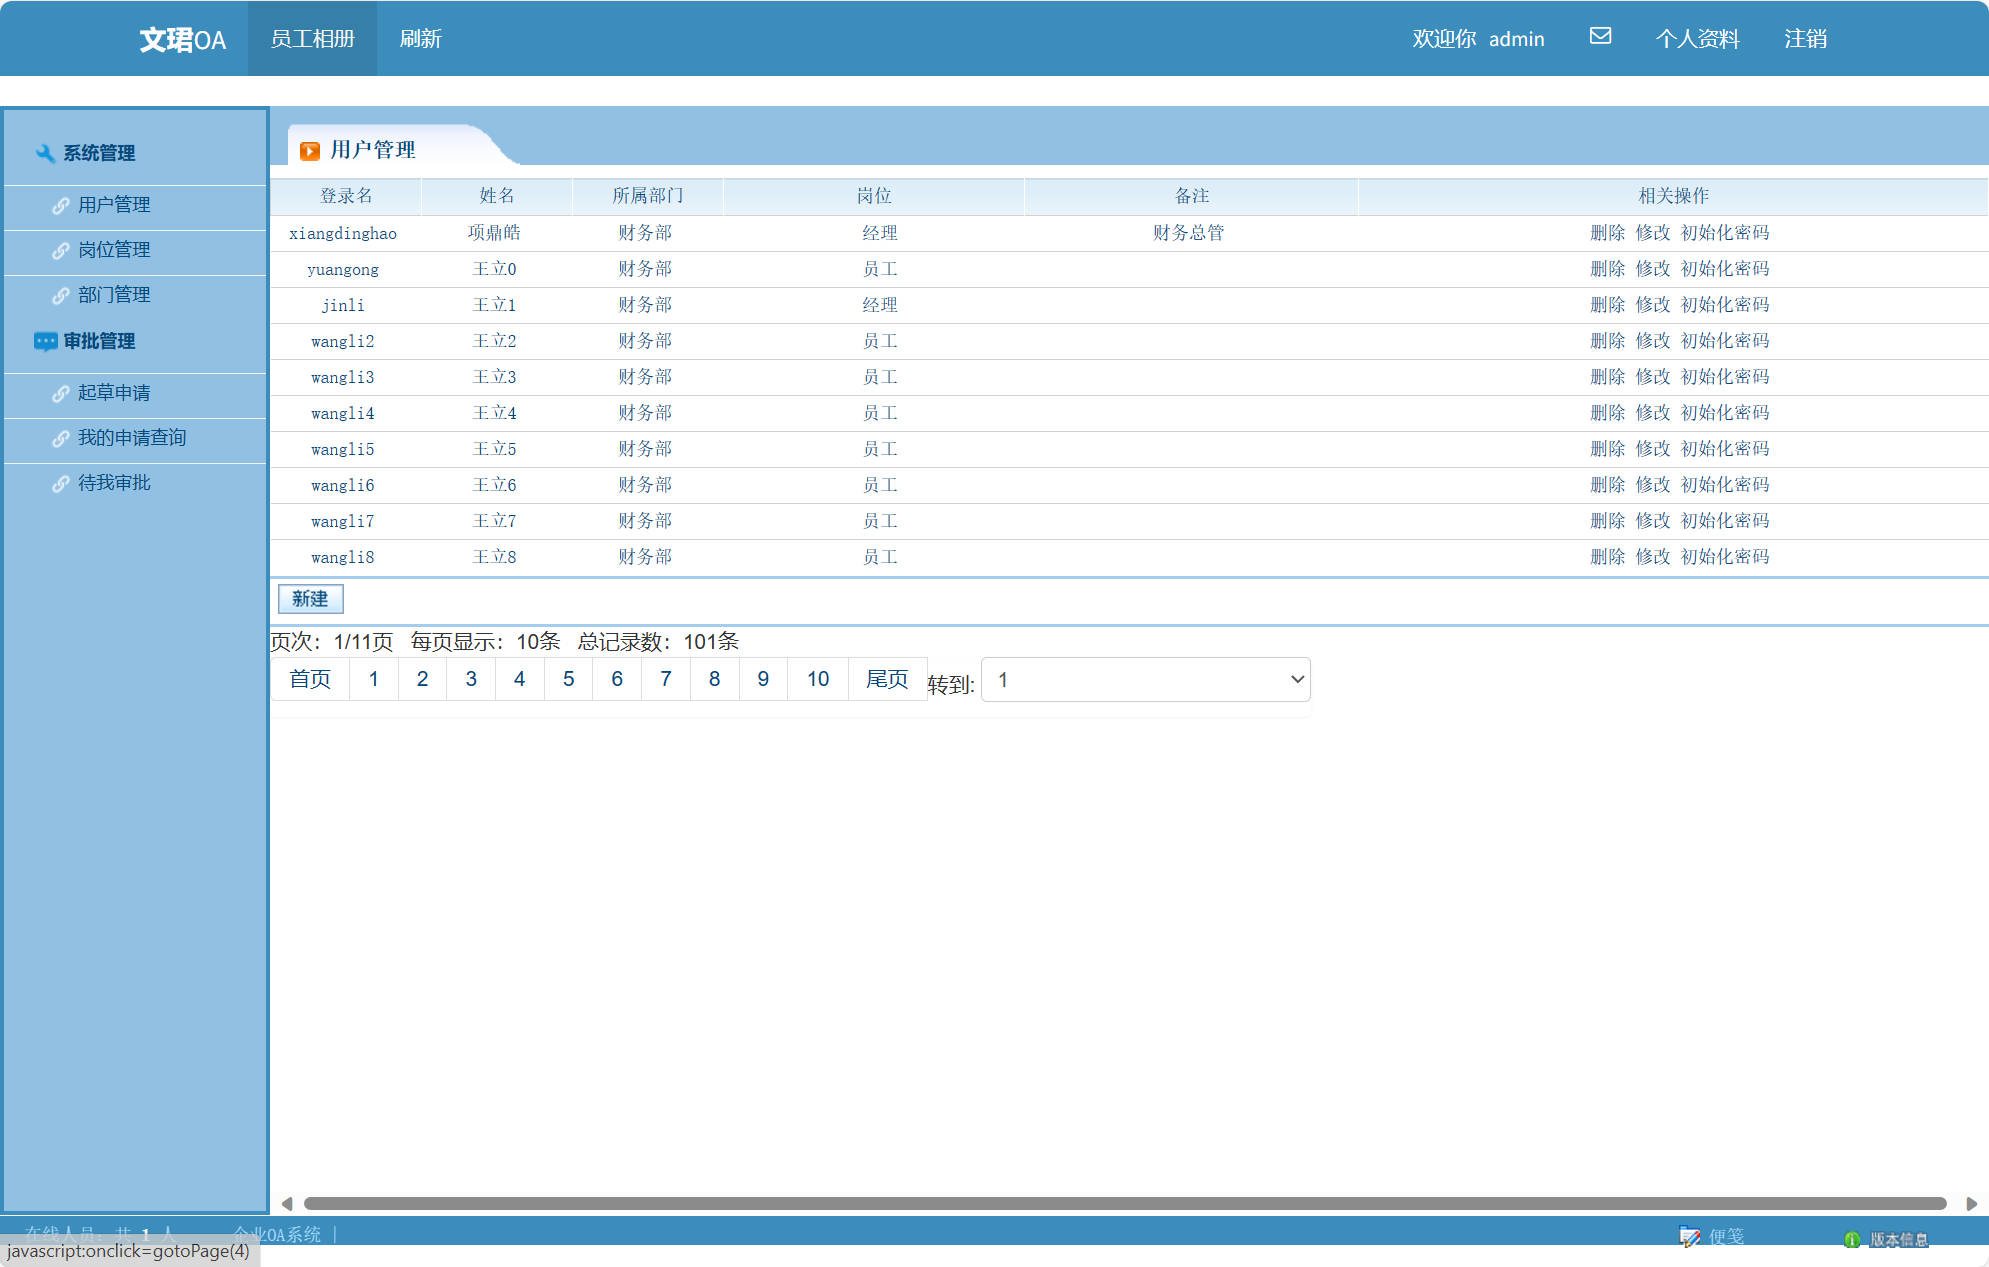Viewport: 1989px width, 1267px height.
Task: Click the 便笺 notepad icon in footer
Action: pos(1690,1237)
